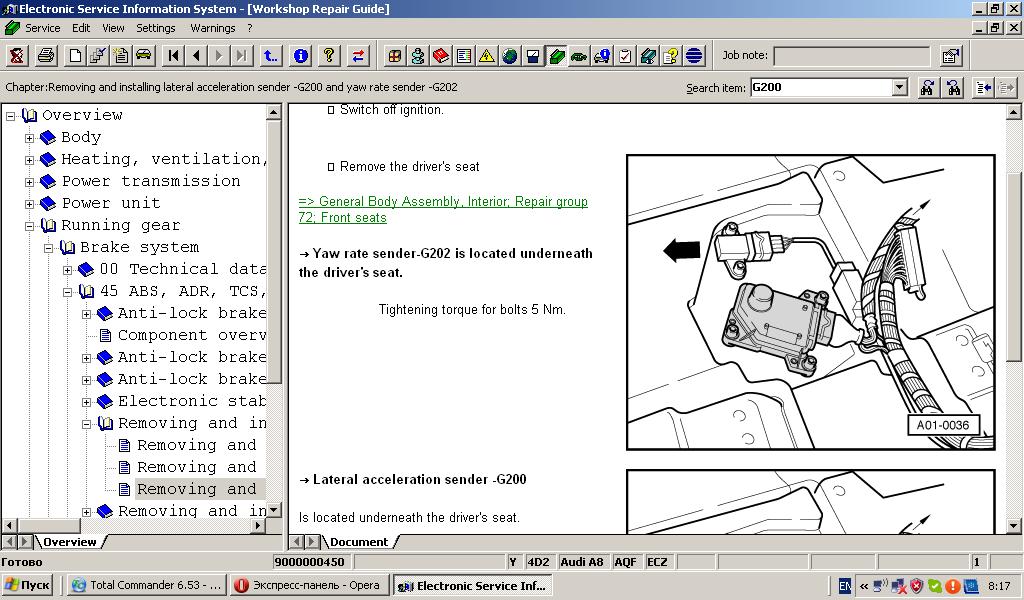Open the Search item dropdown arrow
This screenshot has width=1024, height=600.
(899, 88)
